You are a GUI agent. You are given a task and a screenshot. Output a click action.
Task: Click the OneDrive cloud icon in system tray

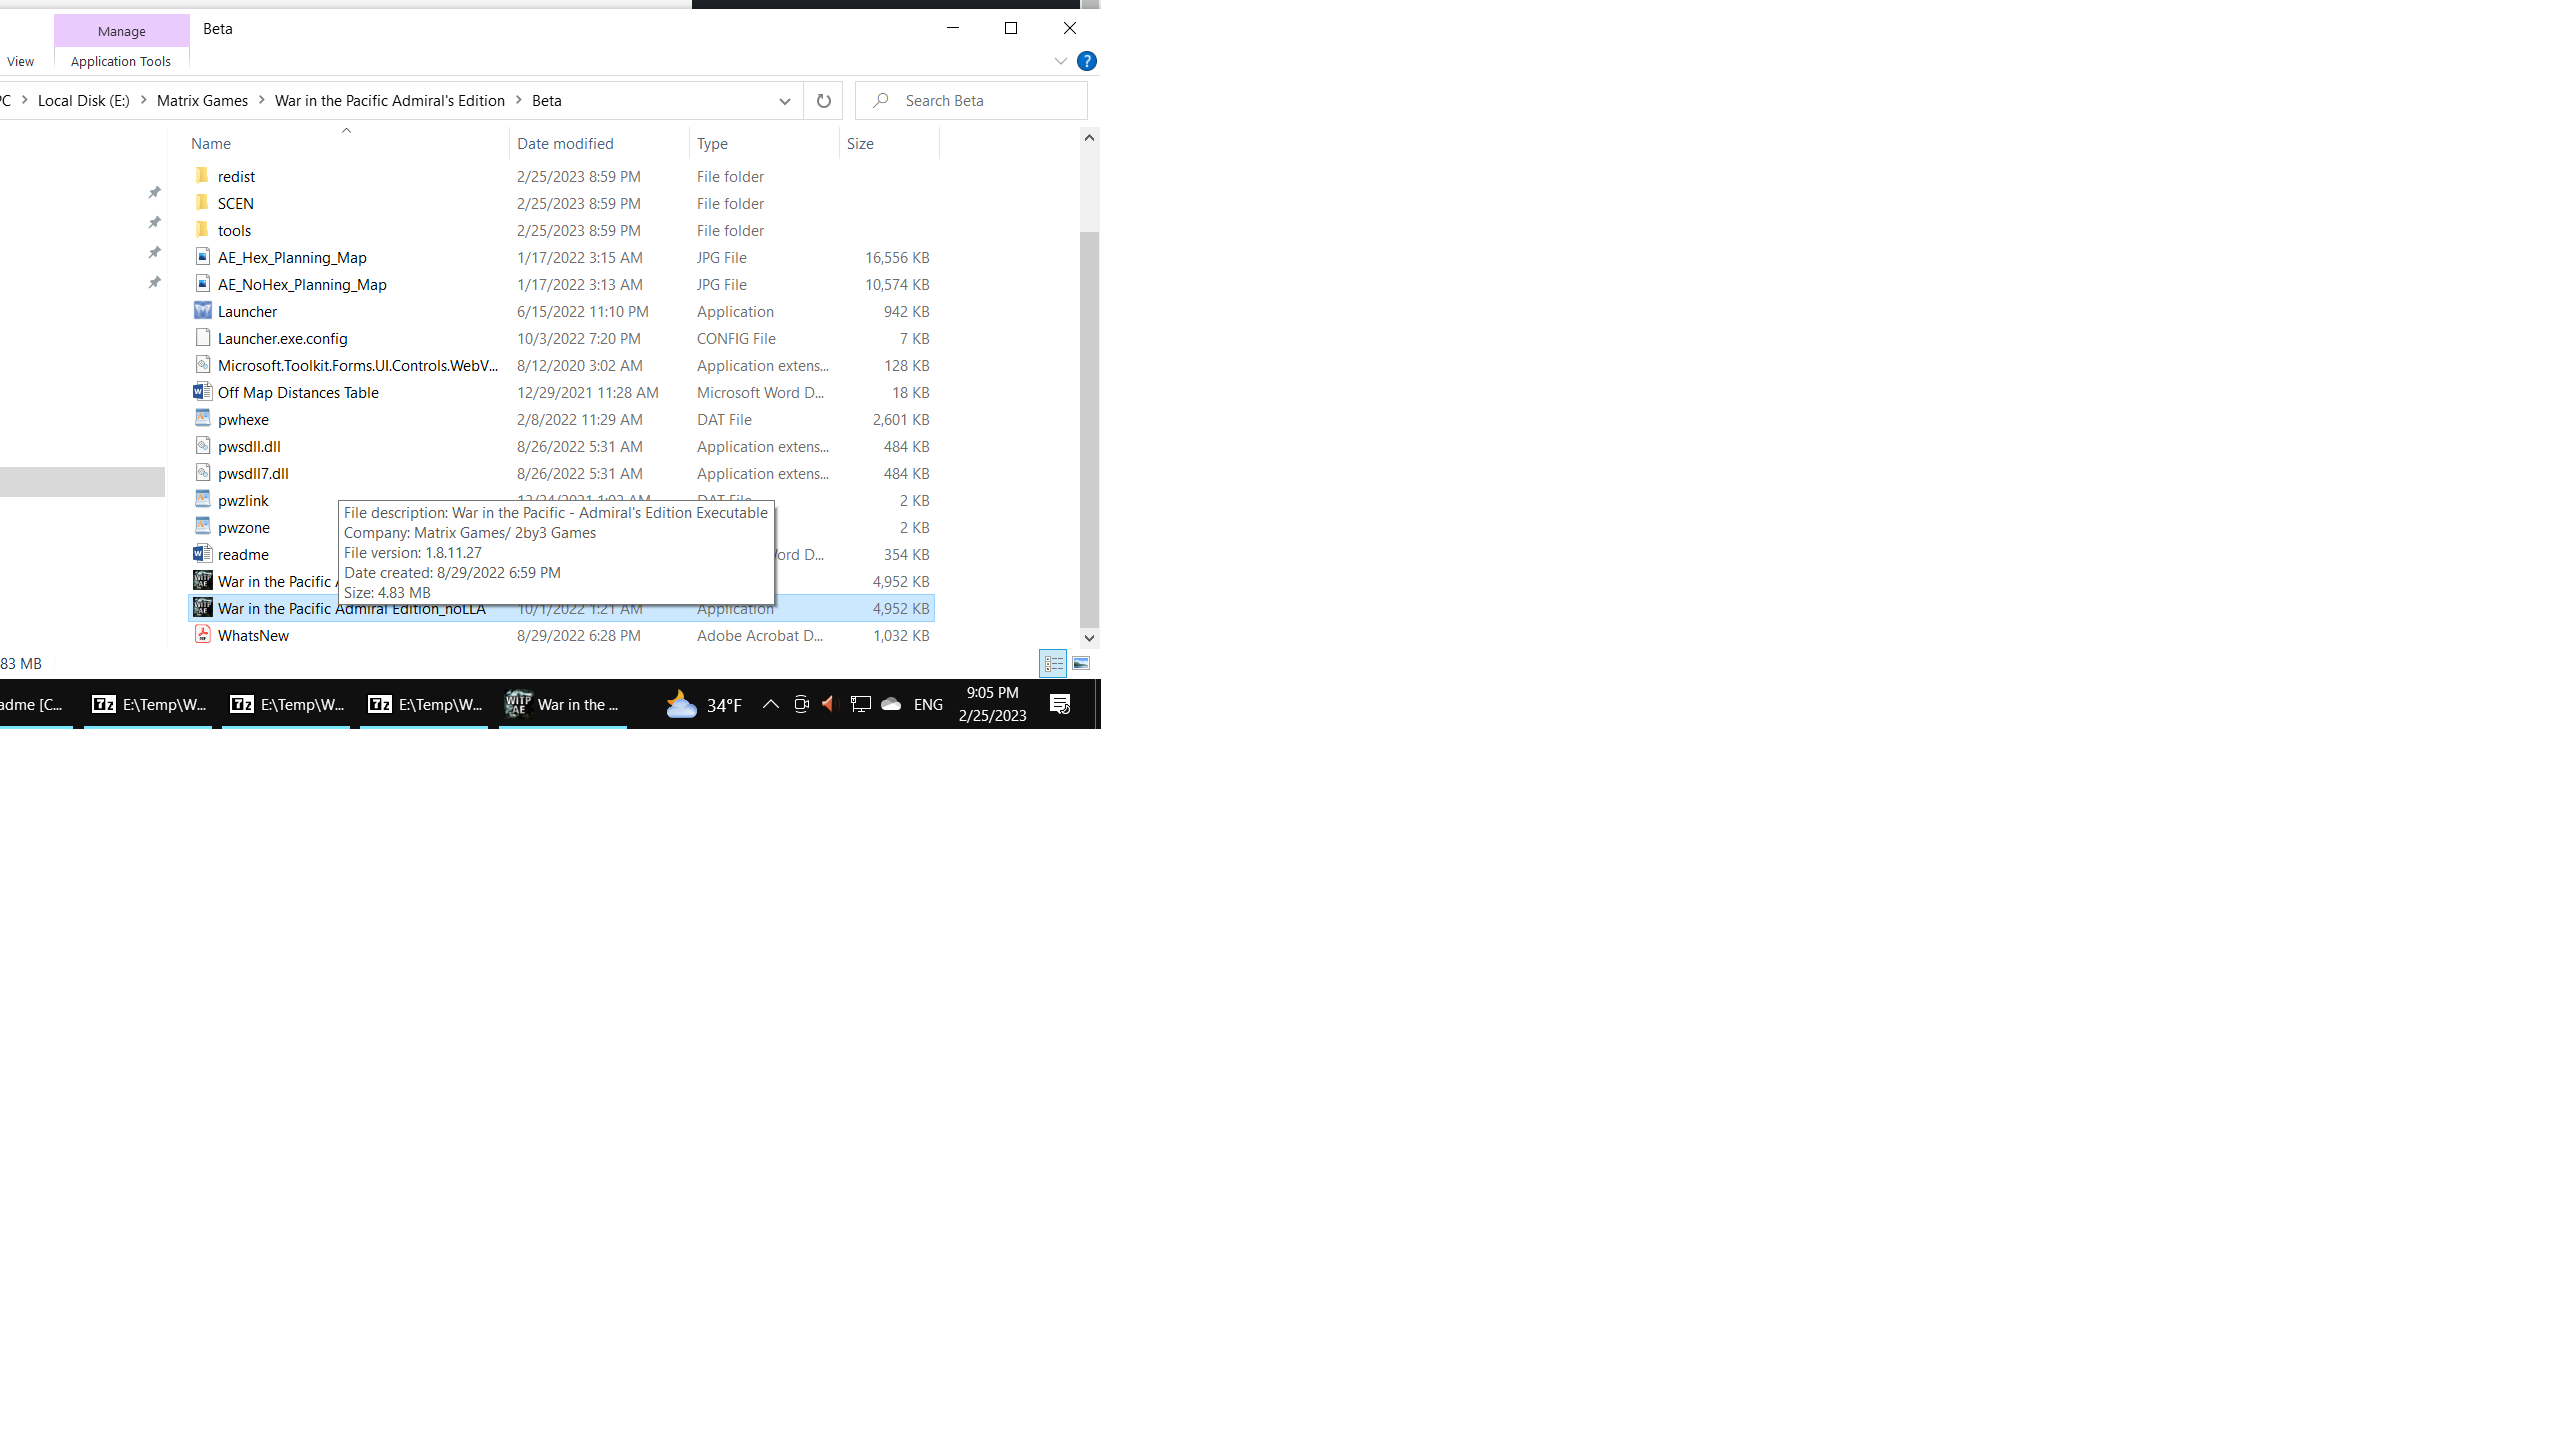tap(891, 704)
